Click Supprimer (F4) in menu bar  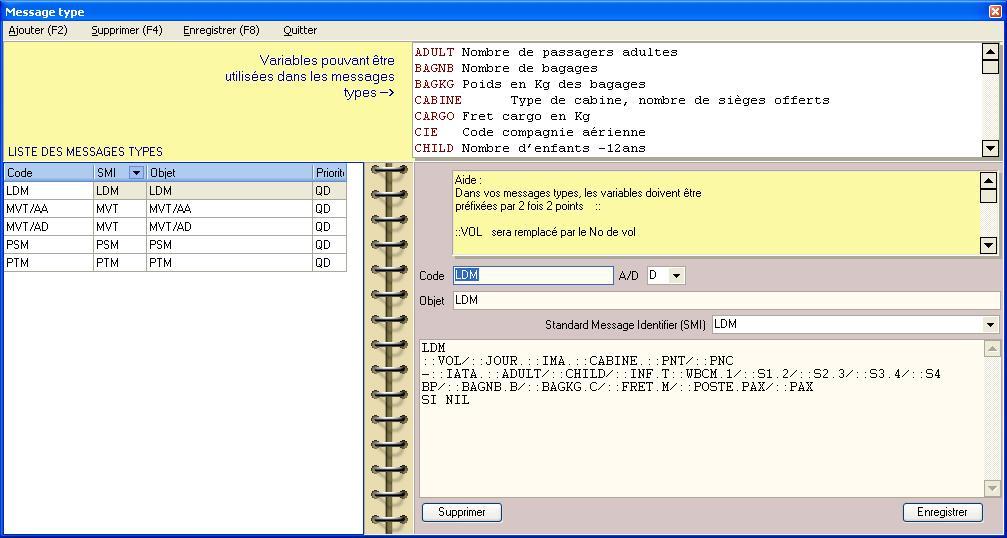[x=126, y=30]
